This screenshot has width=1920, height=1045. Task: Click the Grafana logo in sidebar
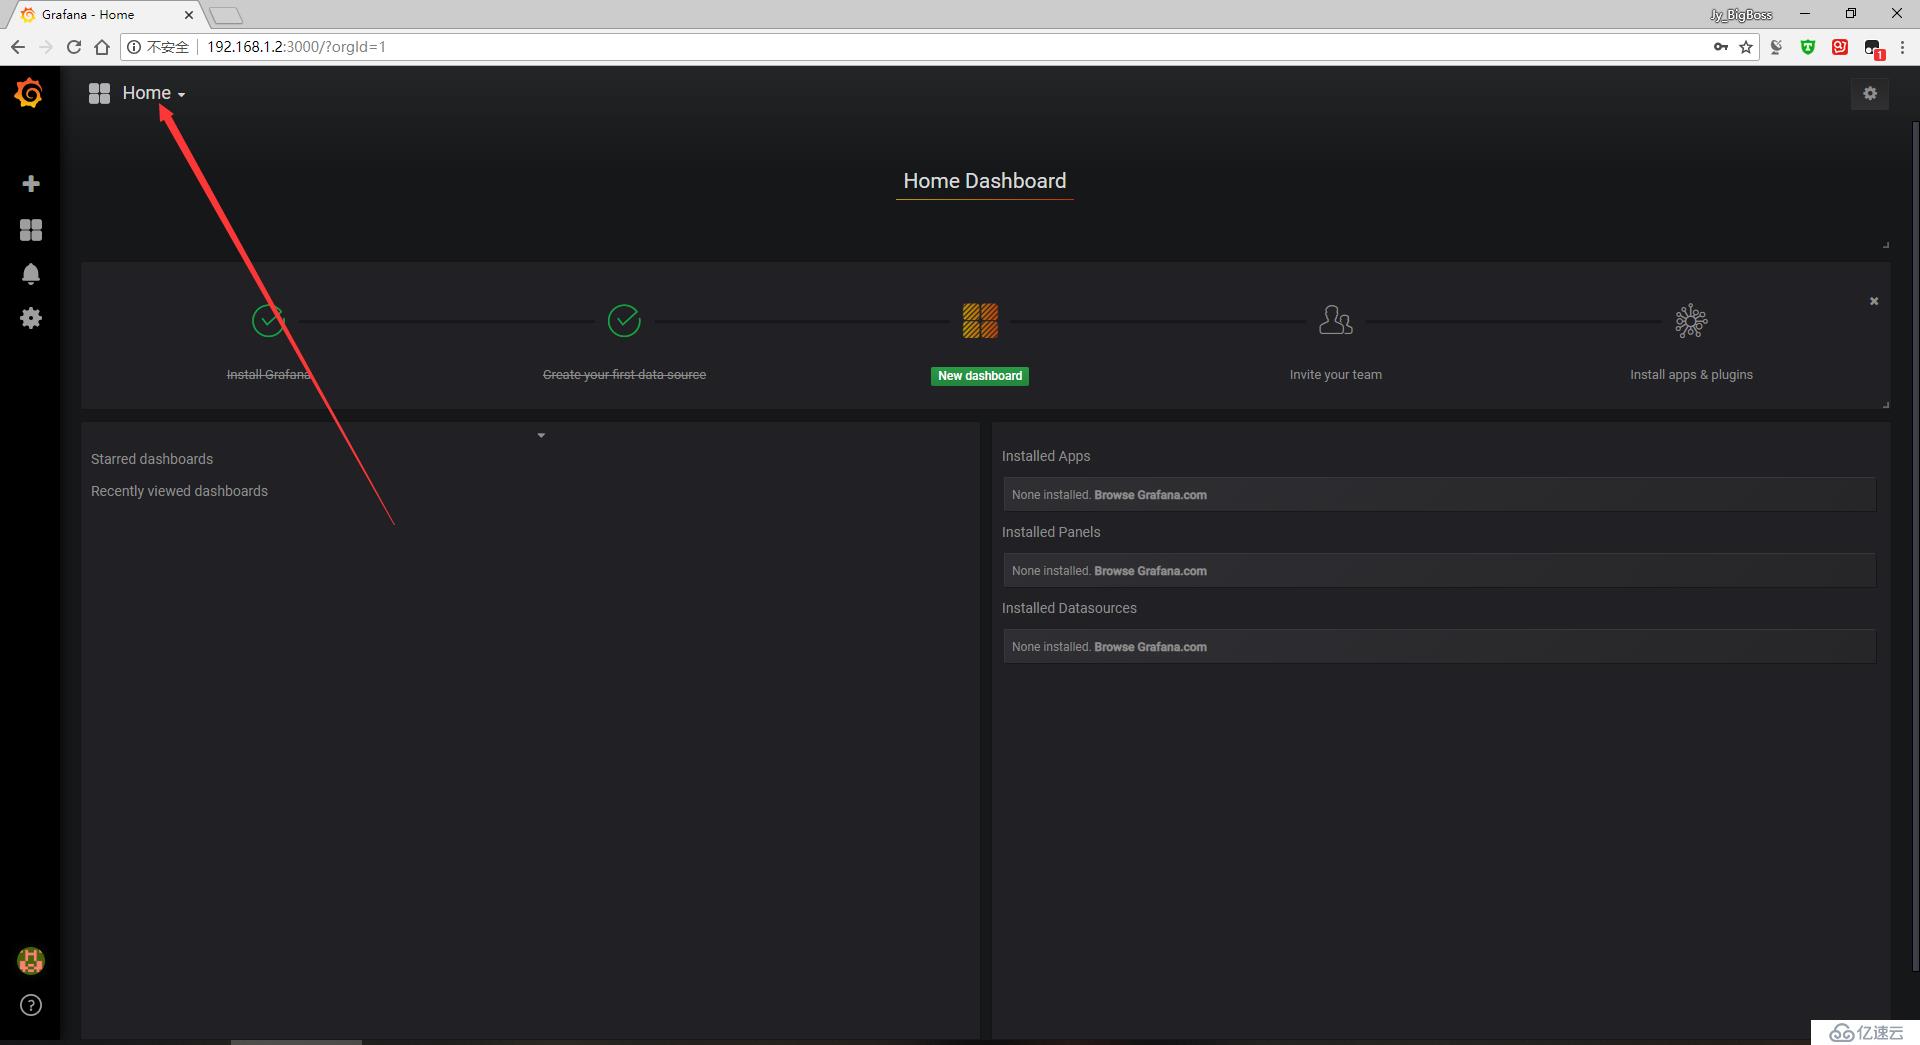click(29, 93)
